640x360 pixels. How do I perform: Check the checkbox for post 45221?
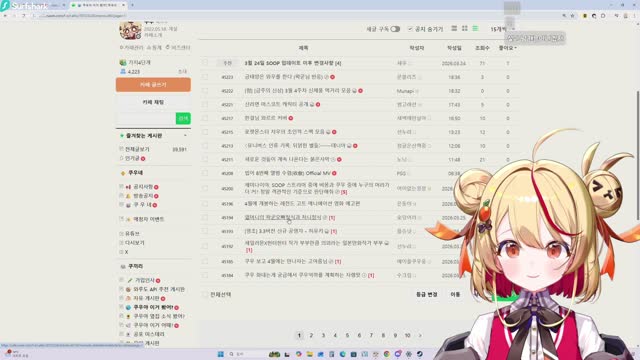pyautogui.click(x=205, y=104)
